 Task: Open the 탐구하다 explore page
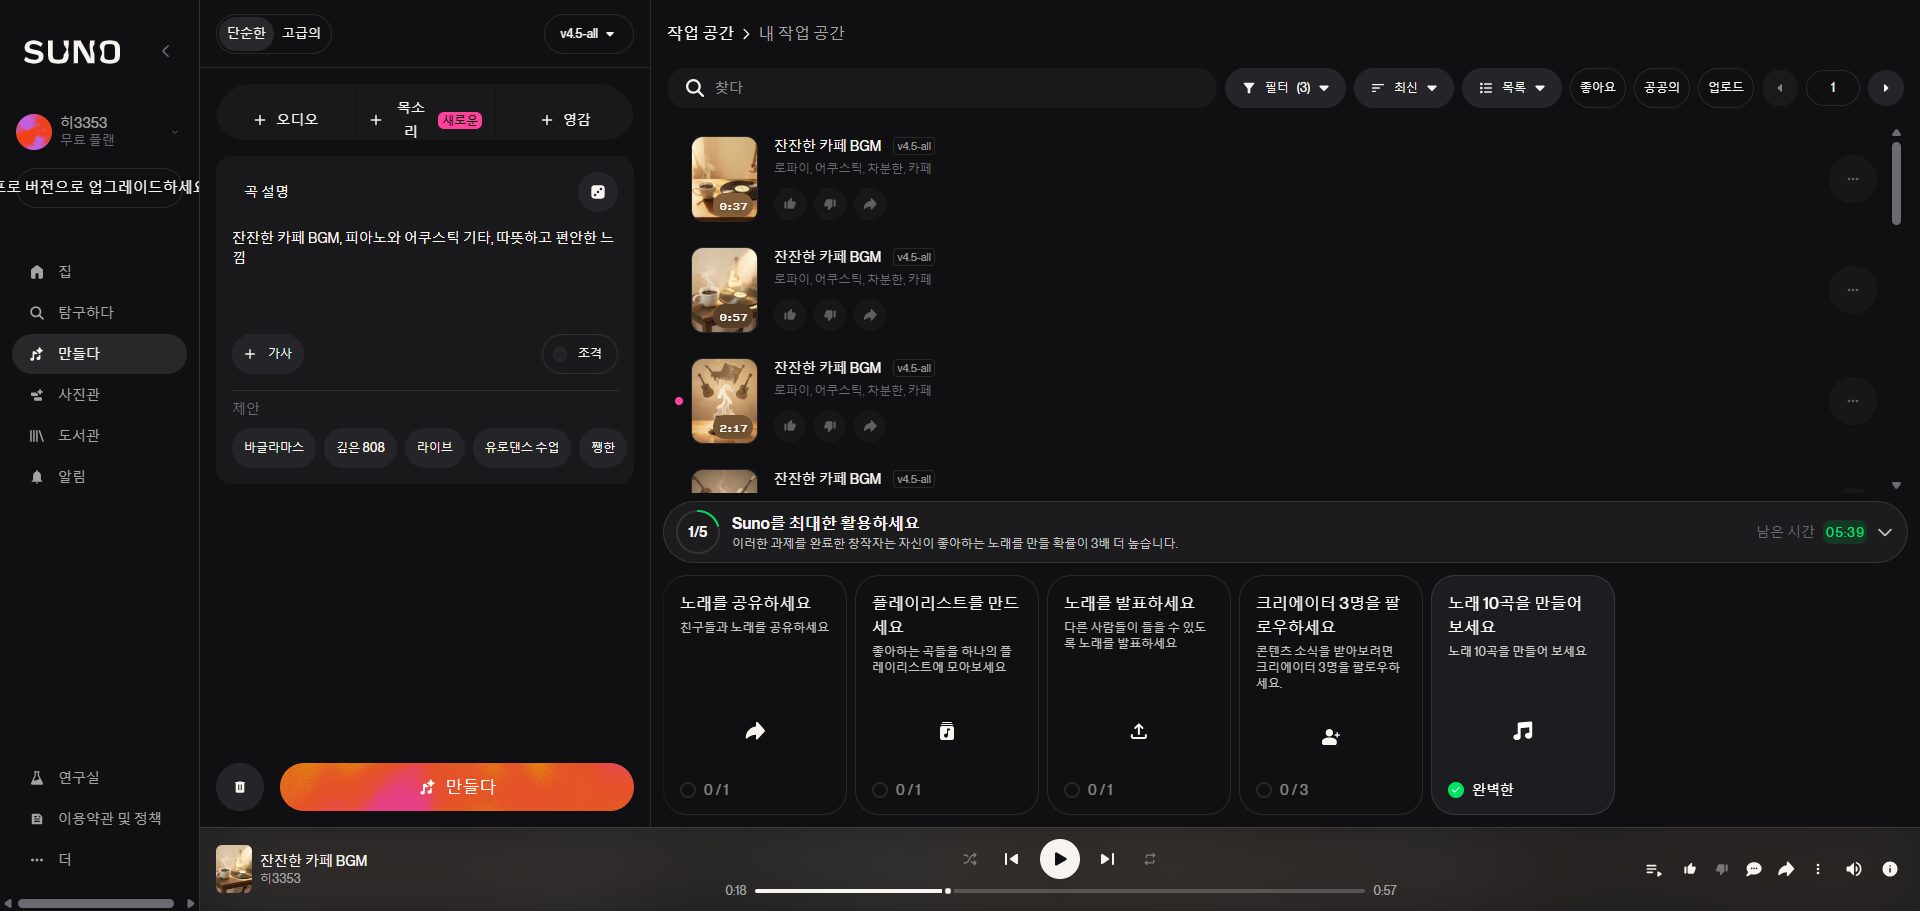tap(99, 313)
